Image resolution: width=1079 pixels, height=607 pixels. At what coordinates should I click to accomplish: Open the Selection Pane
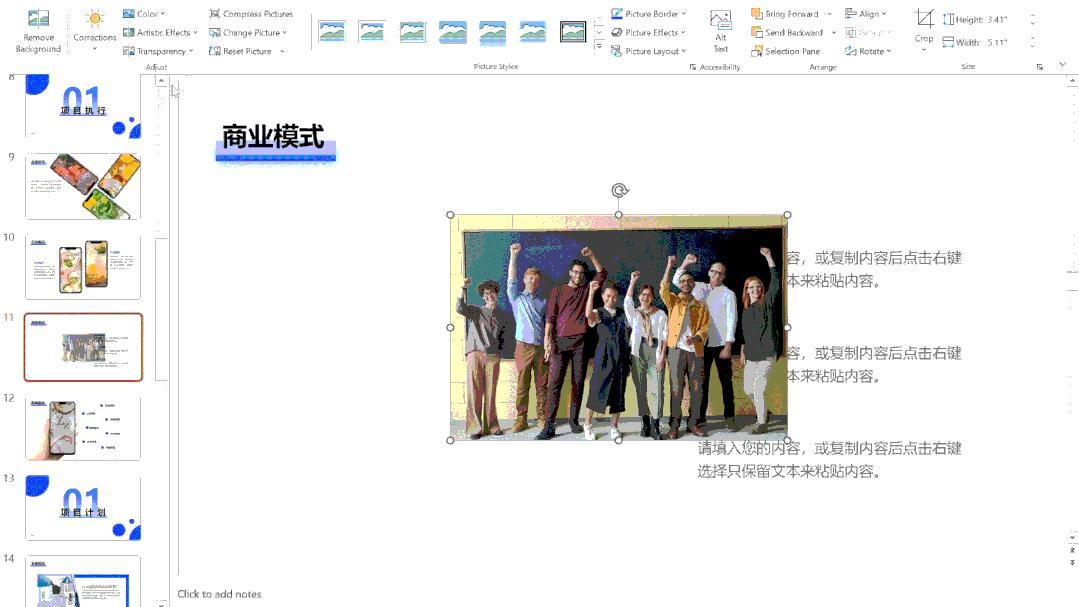pyautogui.click(x=785, y=50)
